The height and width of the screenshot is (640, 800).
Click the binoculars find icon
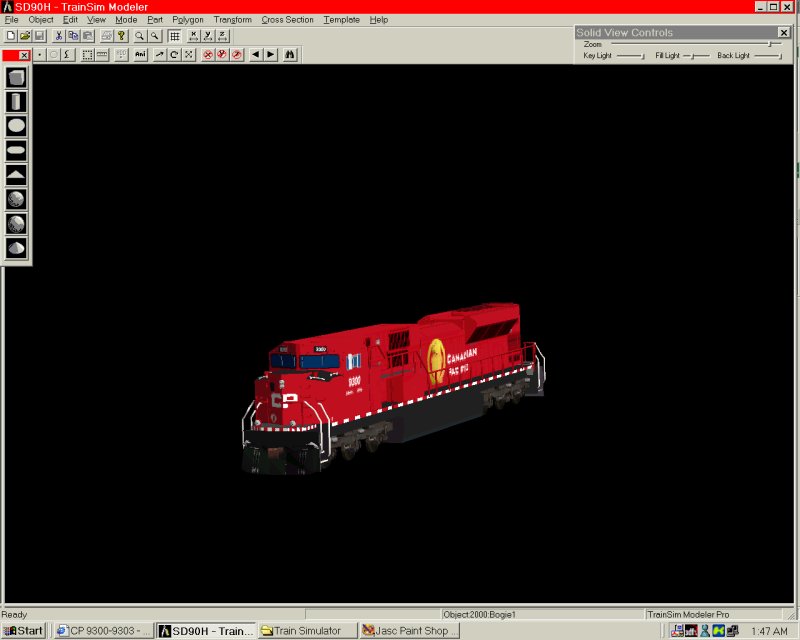290,55
